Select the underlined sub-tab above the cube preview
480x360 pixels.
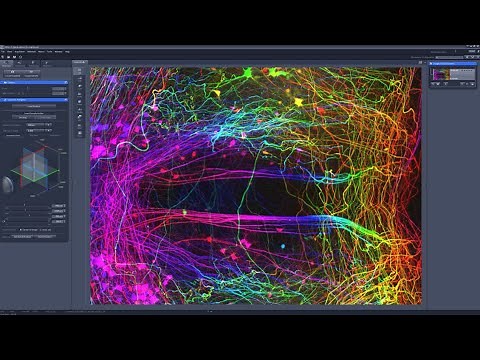click(x=13, y=135)
